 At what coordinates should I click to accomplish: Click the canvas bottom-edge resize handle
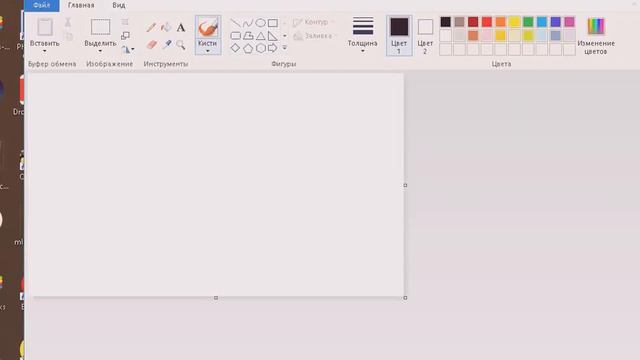point(216,298)
